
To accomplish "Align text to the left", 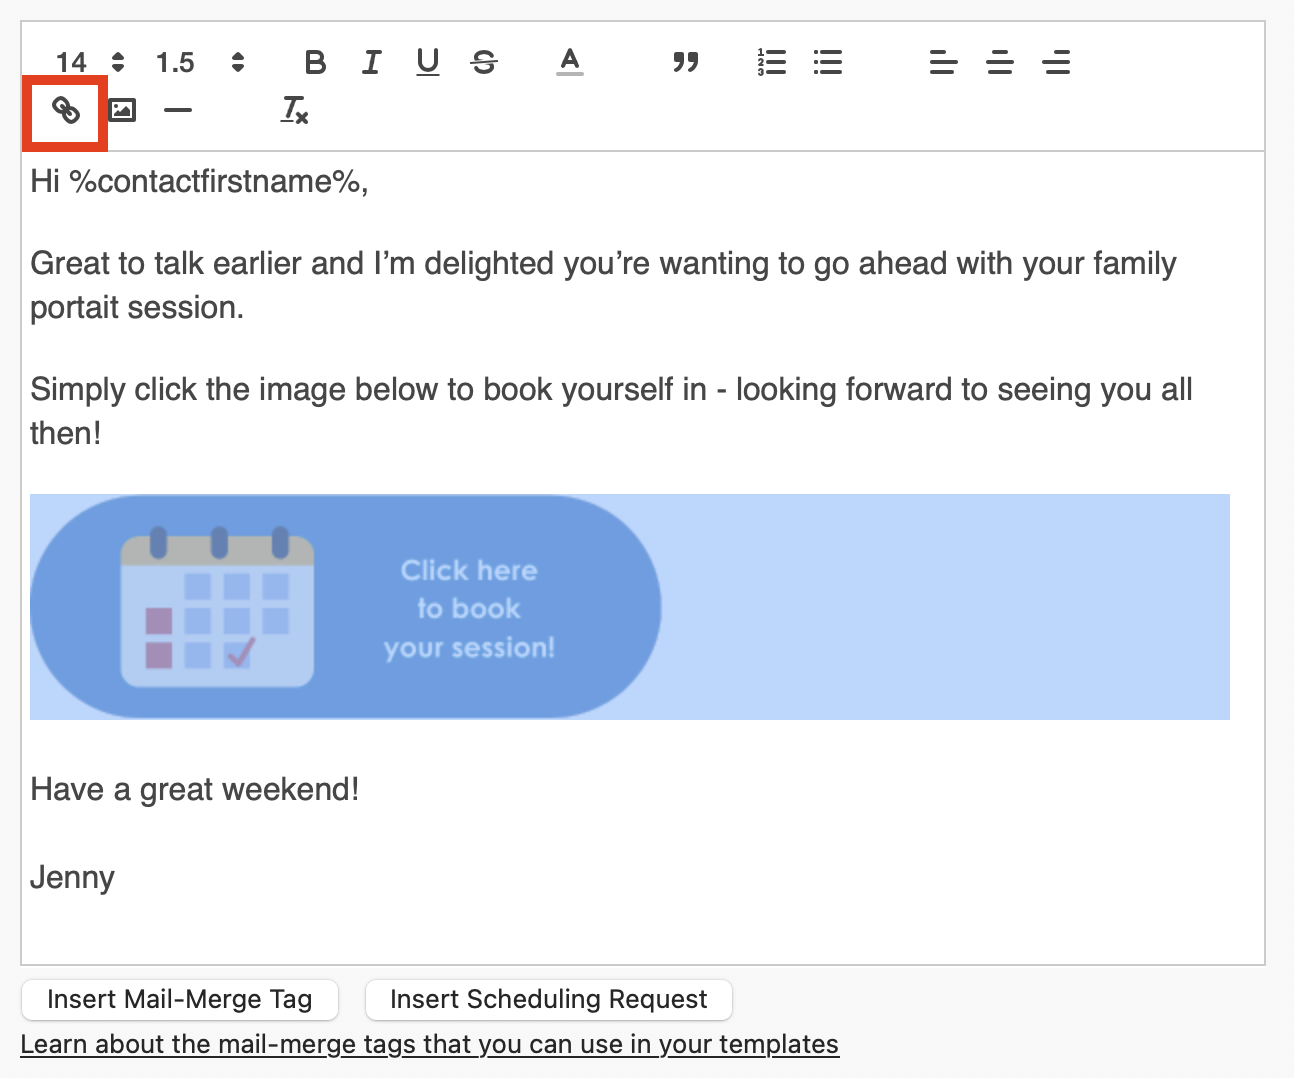I will pyautogui.click(x=943, y=62).
